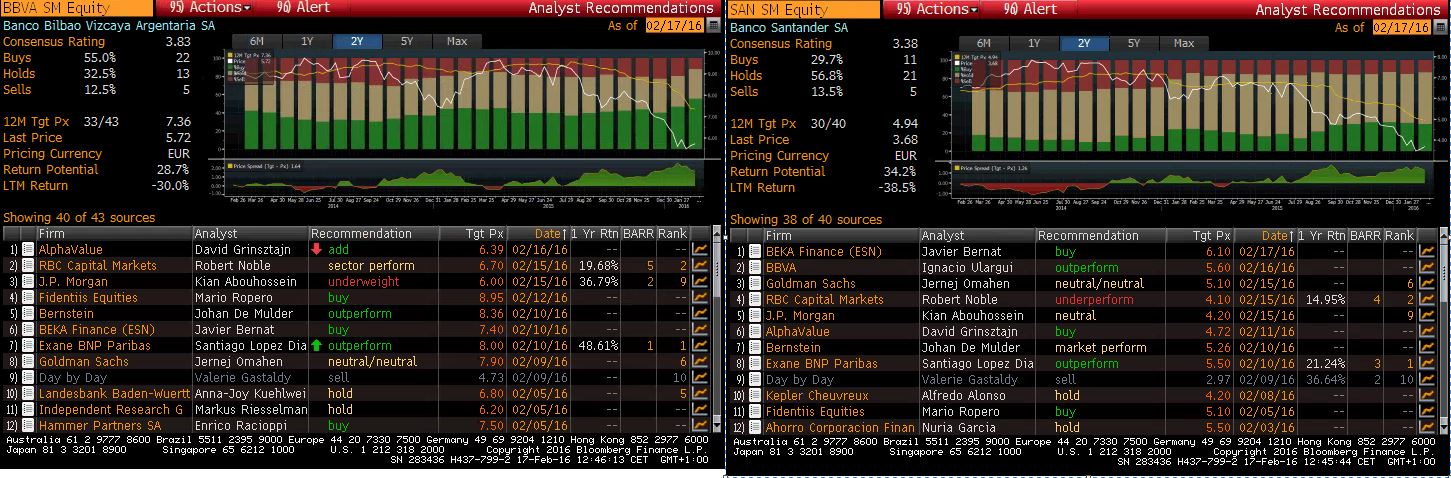Open BEKA Finance document icon in SAN window
The image size is (1451, 478).
[x=755, y=252]
